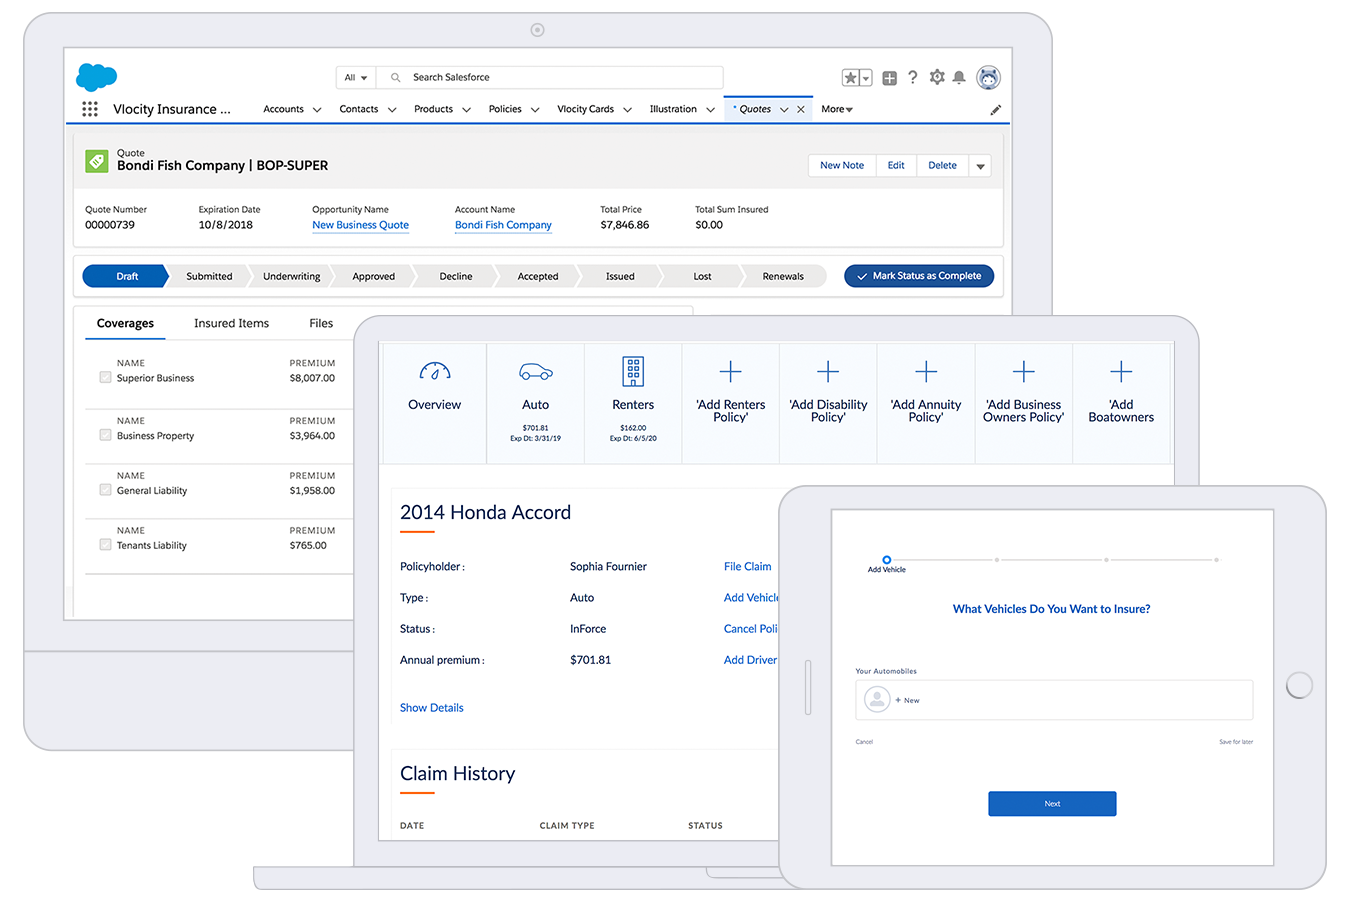This screenshot has width=1350, height=900.
Task: Click Mark Status as Complete button
Action: [x=918, y=276]
